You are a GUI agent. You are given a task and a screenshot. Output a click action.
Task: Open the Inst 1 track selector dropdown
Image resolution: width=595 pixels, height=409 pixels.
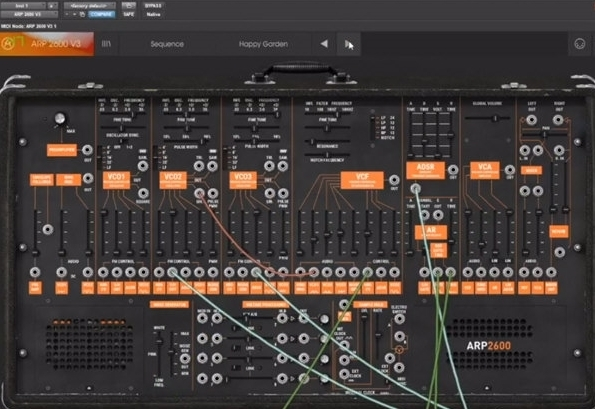coord(23,6)
